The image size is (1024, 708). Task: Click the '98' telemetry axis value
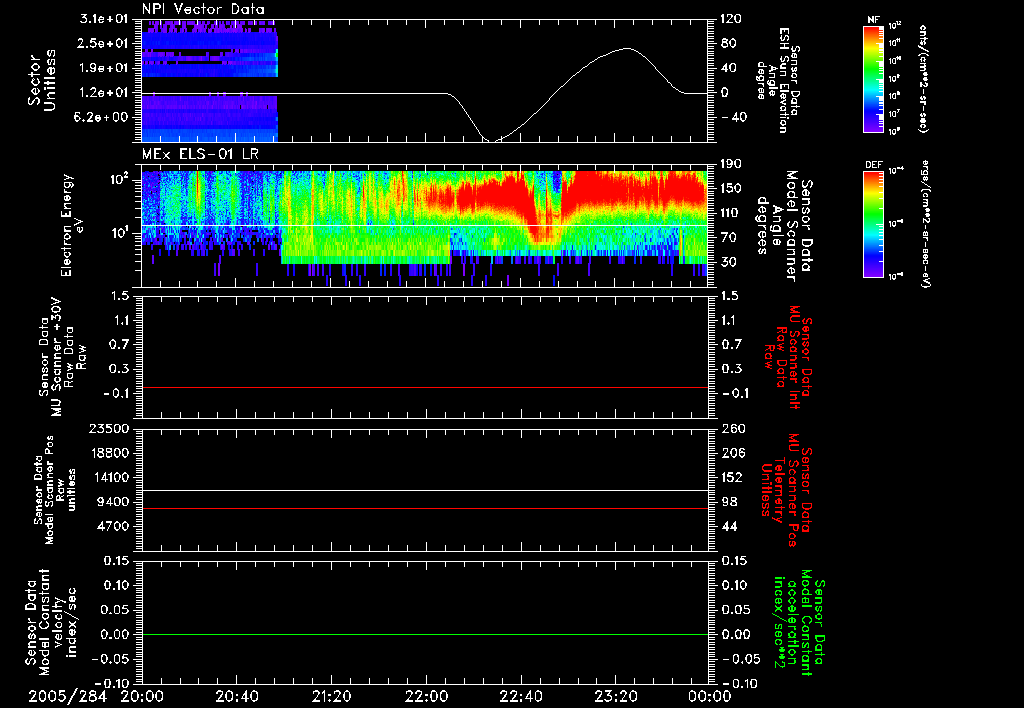[729, 502]
